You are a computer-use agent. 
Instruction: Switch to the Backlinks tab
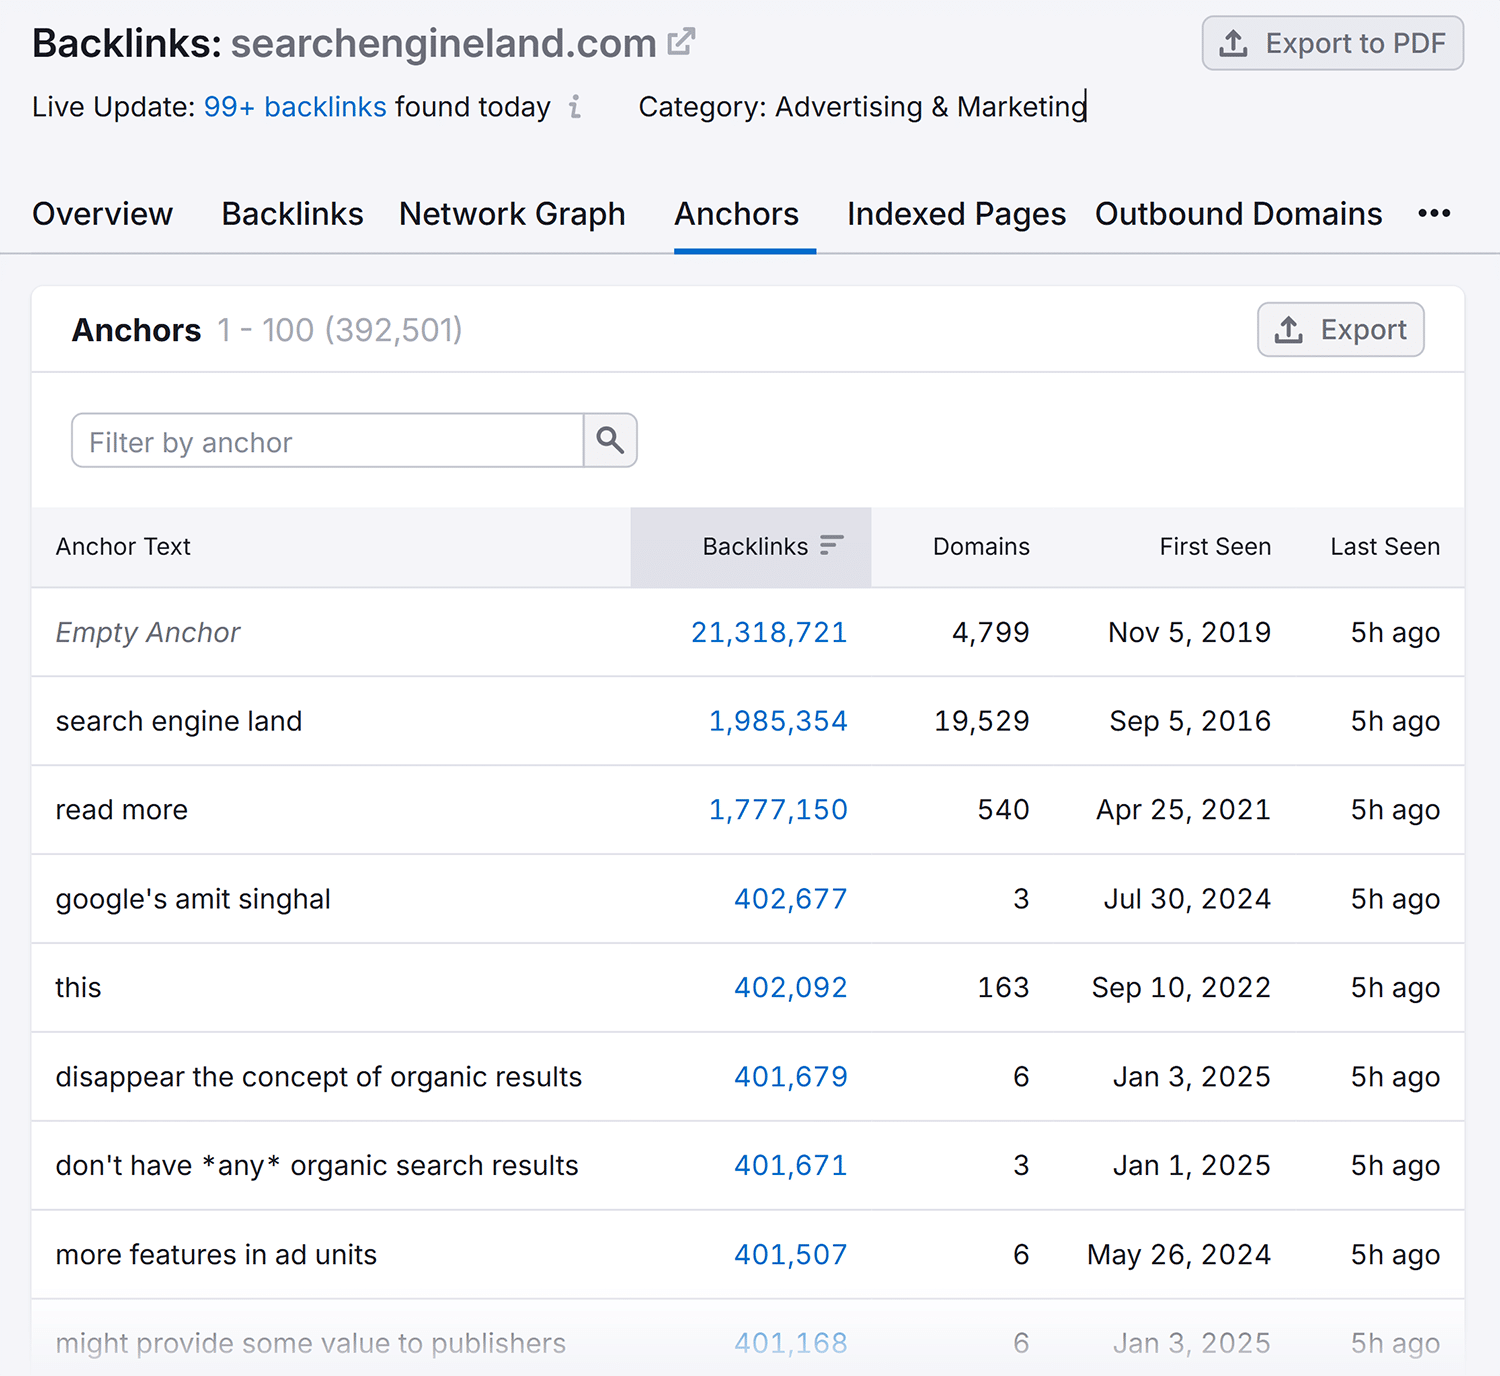point(293,214)
